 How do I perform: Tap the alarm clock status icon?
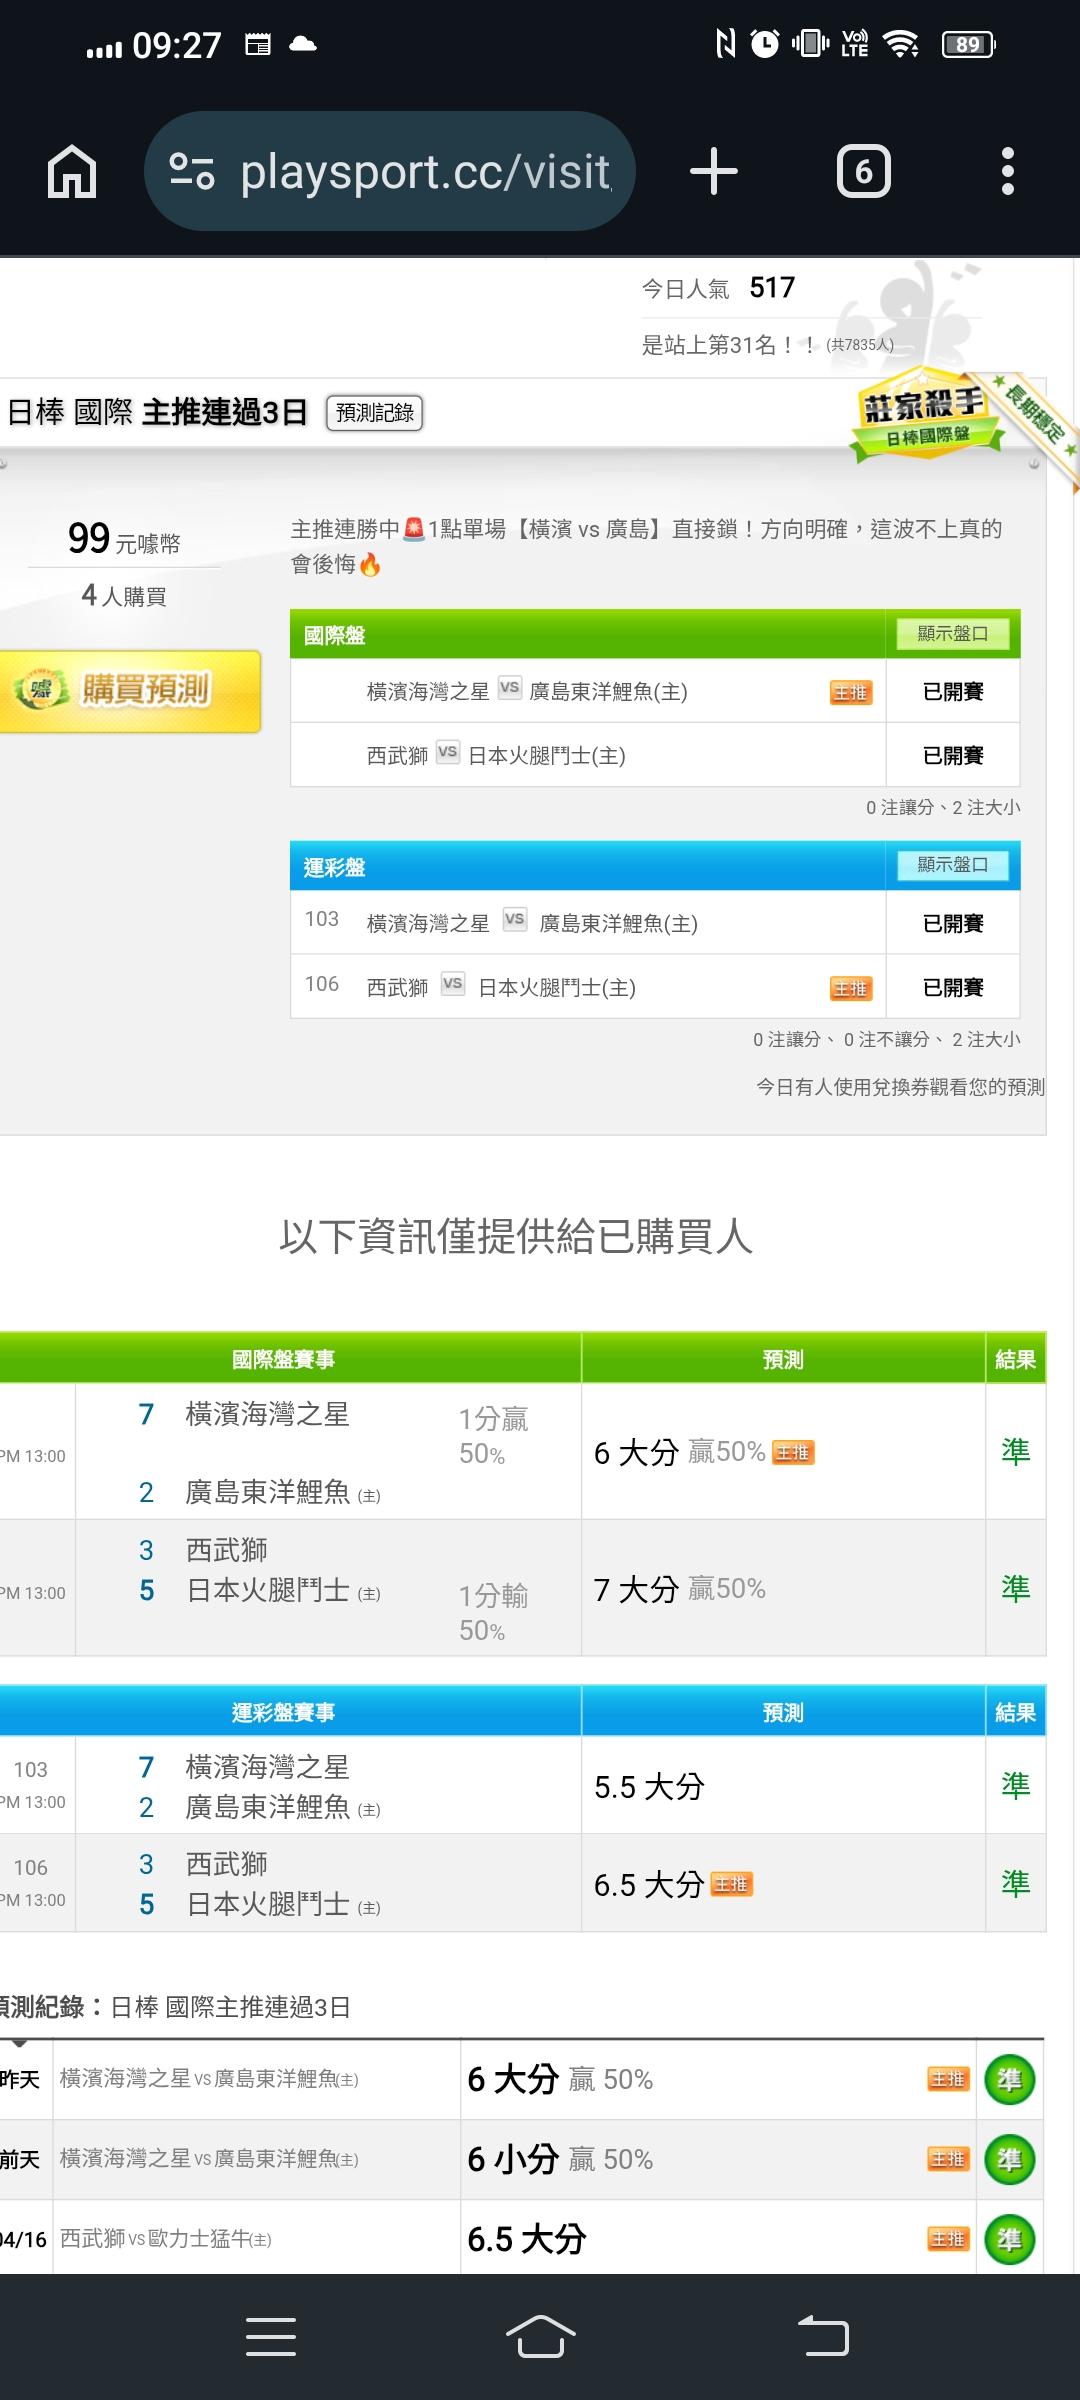tap(765, 43)
